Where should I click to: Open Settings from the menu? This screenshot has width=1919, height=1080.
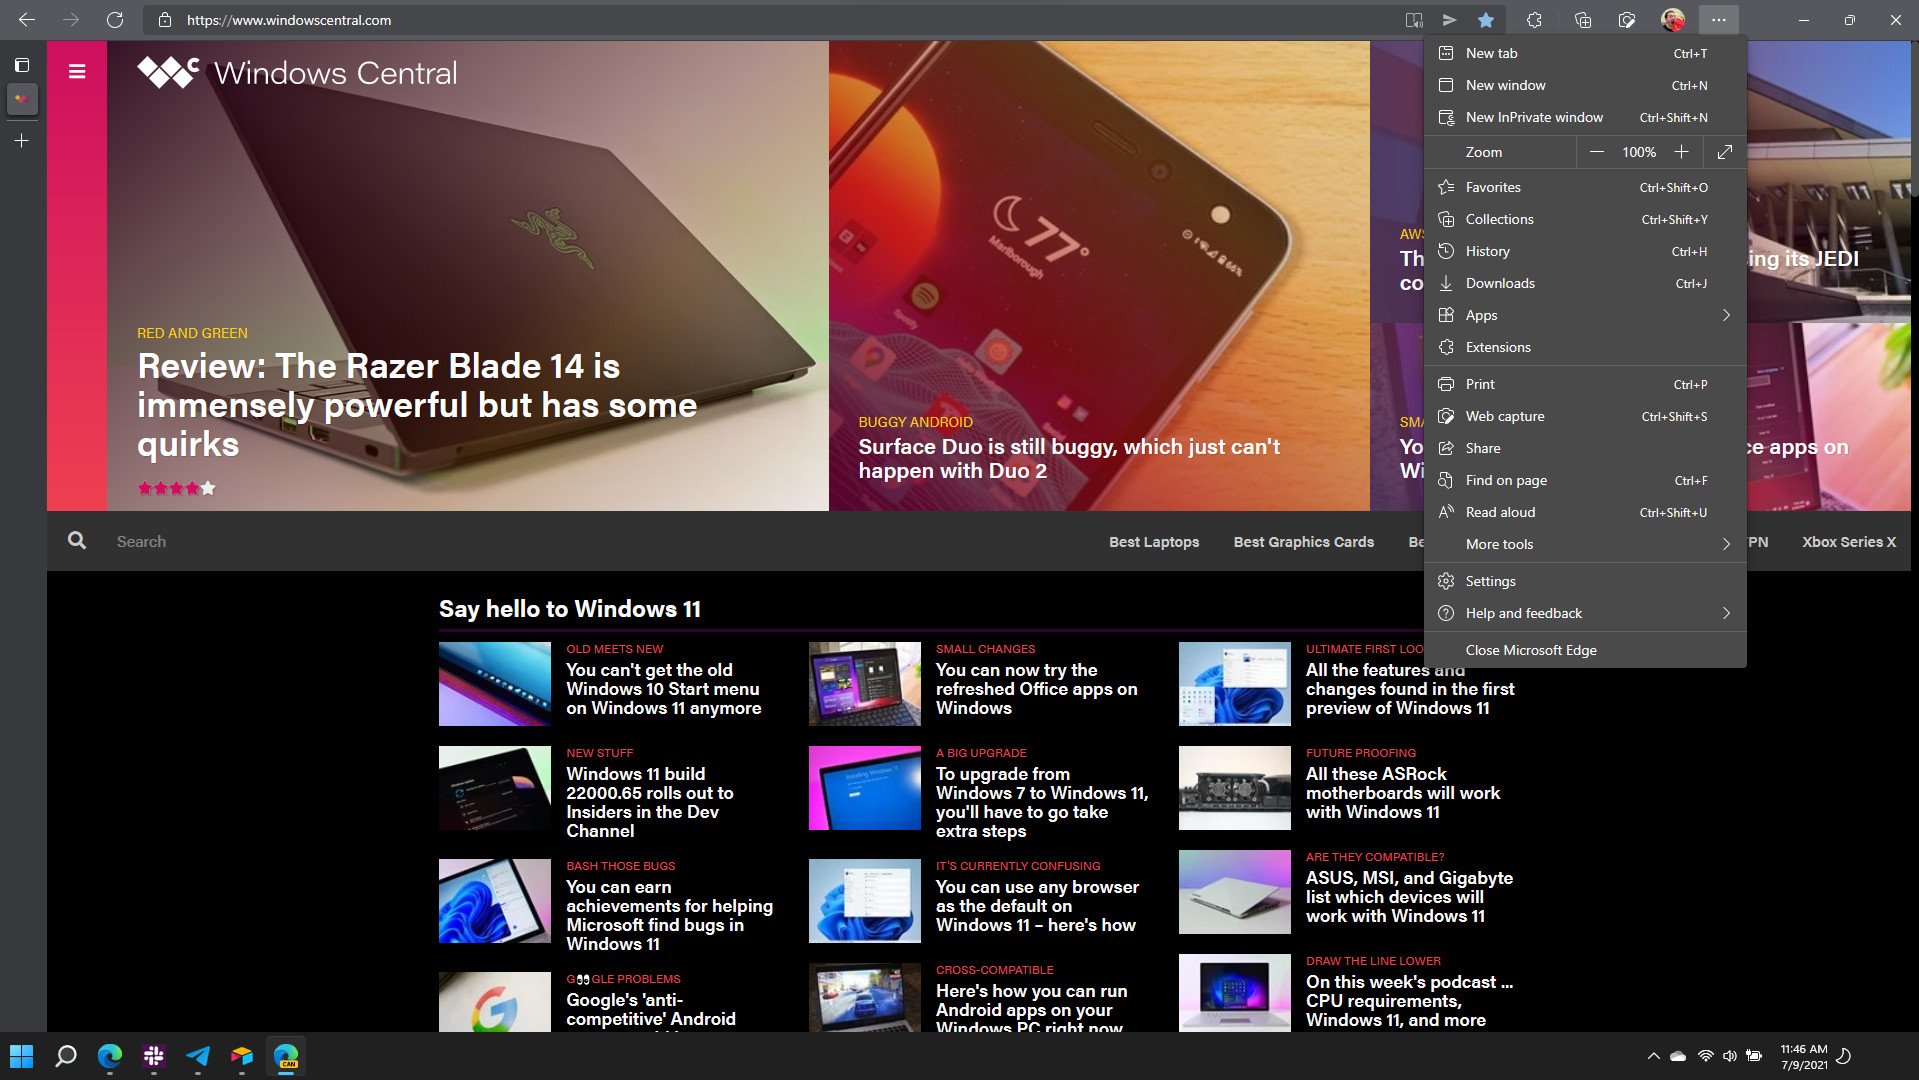point(1585,581)
